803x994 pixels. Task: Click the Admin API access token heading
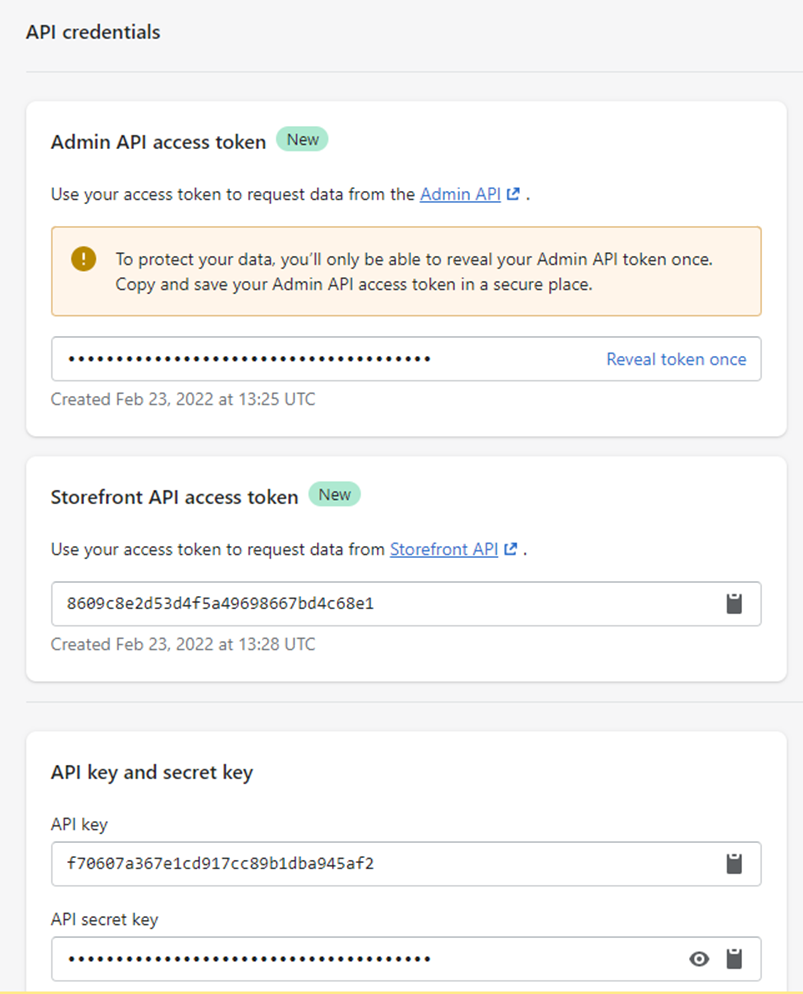coord(158,142)
